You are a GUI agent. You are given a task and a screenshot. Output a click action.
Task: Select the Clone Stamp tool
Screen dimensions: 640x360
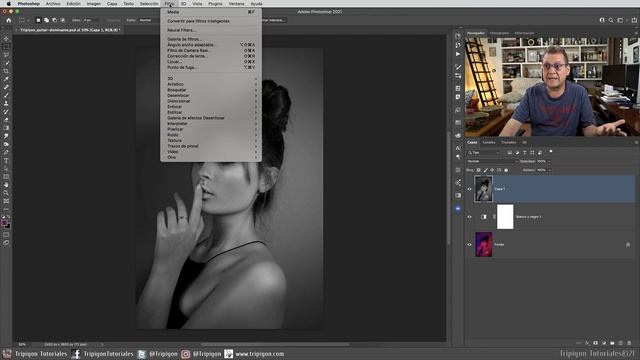coord(6,104)
